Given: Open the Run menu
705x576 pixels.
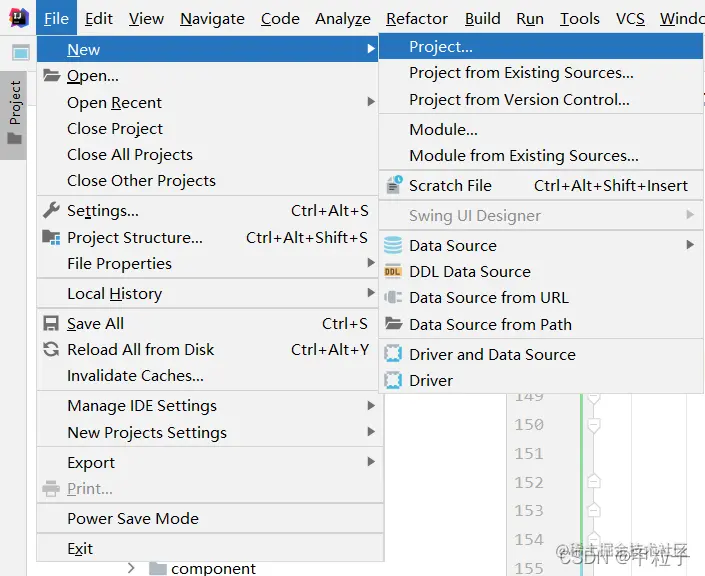Looking at the screenshot, I should pyautogui.click(x=530, y=18).
